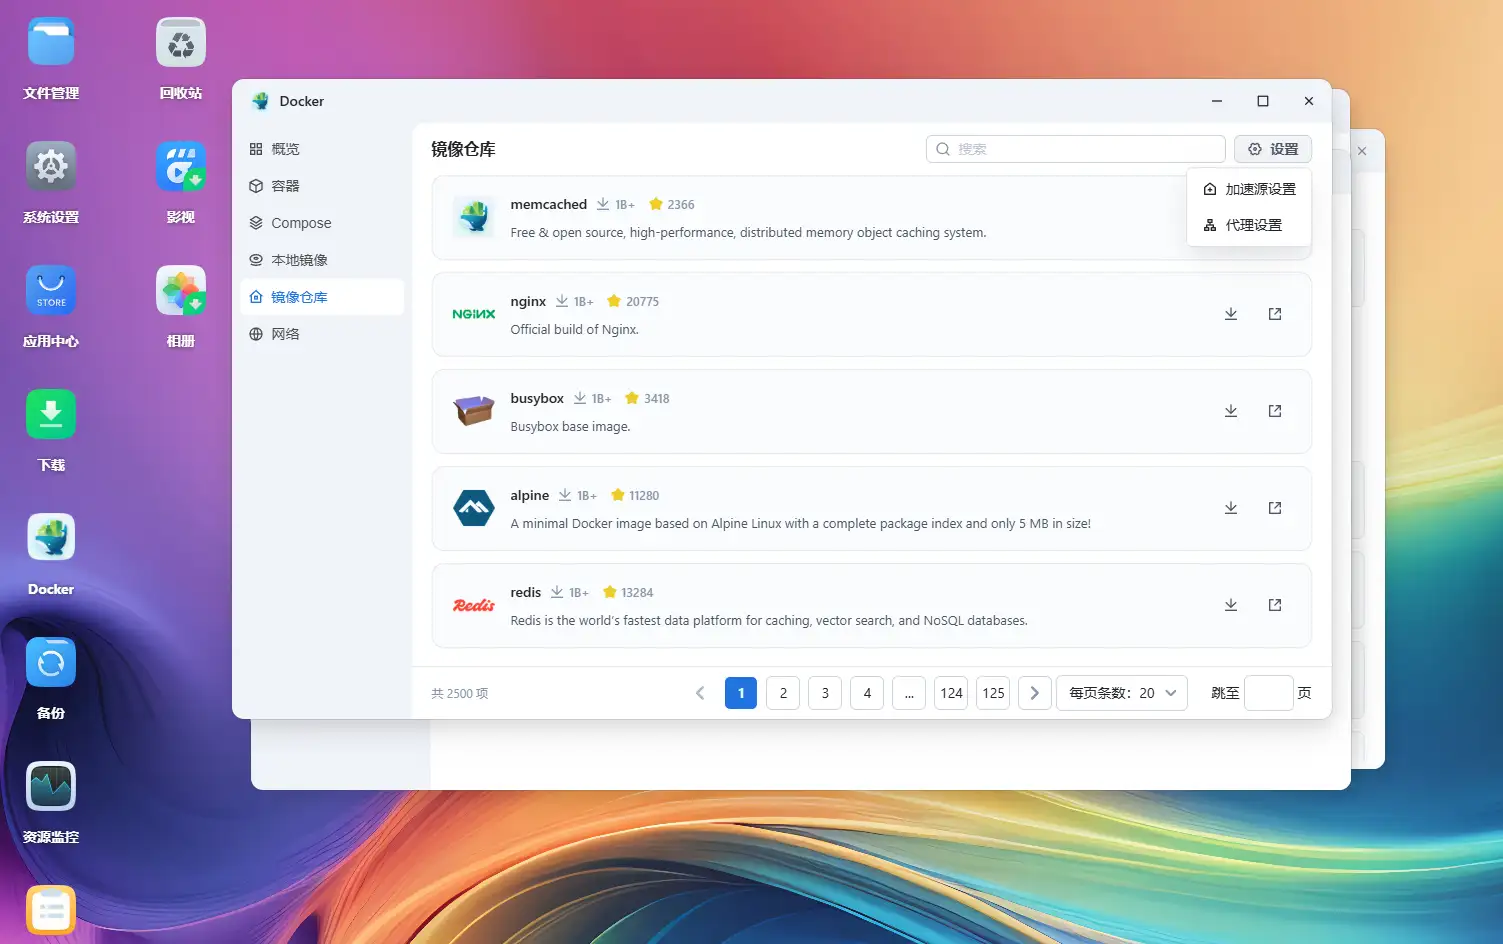The height and width of the screenshot is (944, 1503).
Task: Open the 网络 section
Action: [x=285, y=333]
